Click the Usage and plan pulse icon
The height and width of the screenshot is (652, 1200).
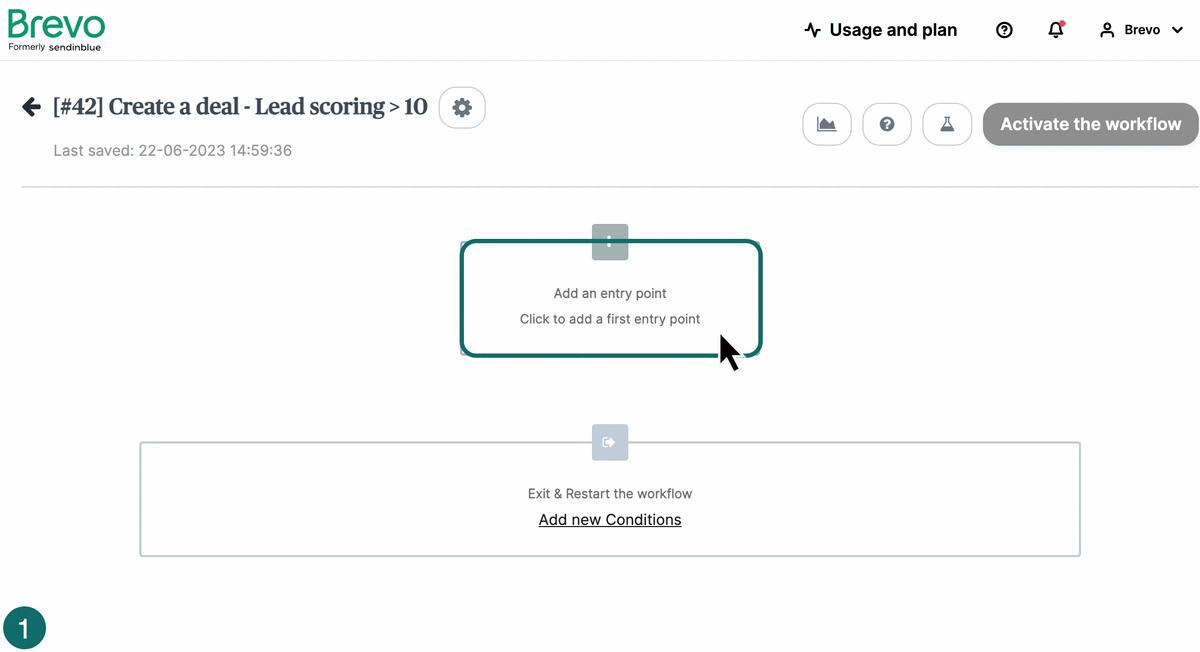tap(812, 30)
